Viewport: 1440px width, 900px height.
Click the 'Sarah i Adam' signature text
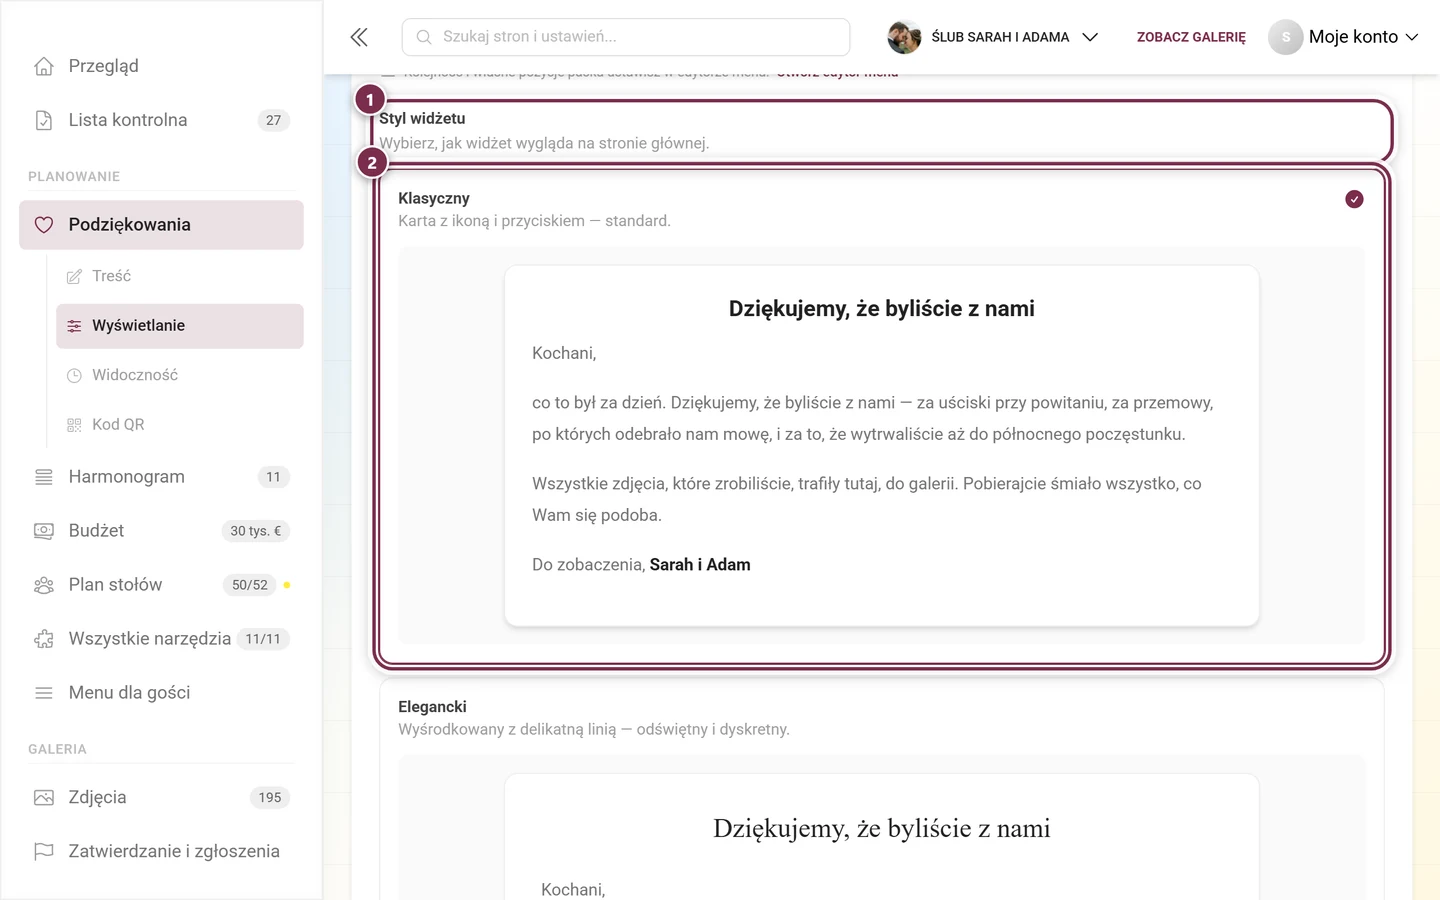tap(700, 565)
